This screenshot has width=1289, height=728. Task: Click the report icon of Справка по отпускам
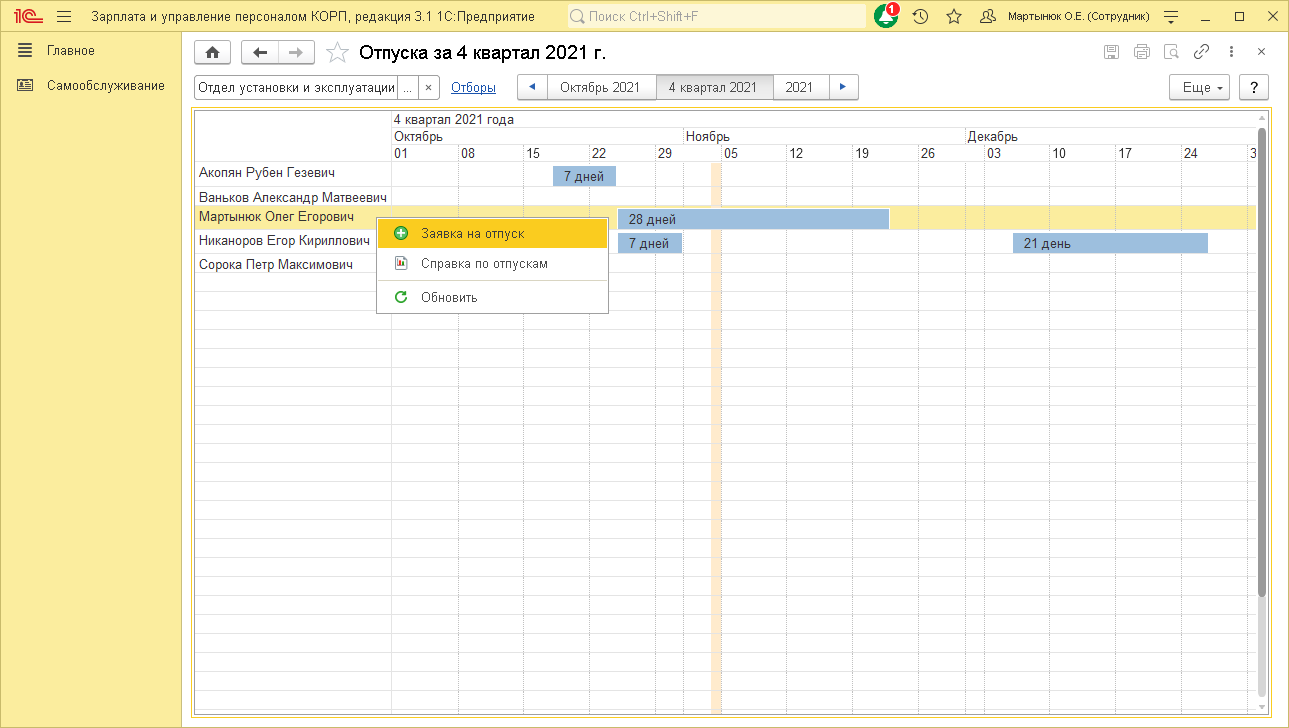point(401,264)
